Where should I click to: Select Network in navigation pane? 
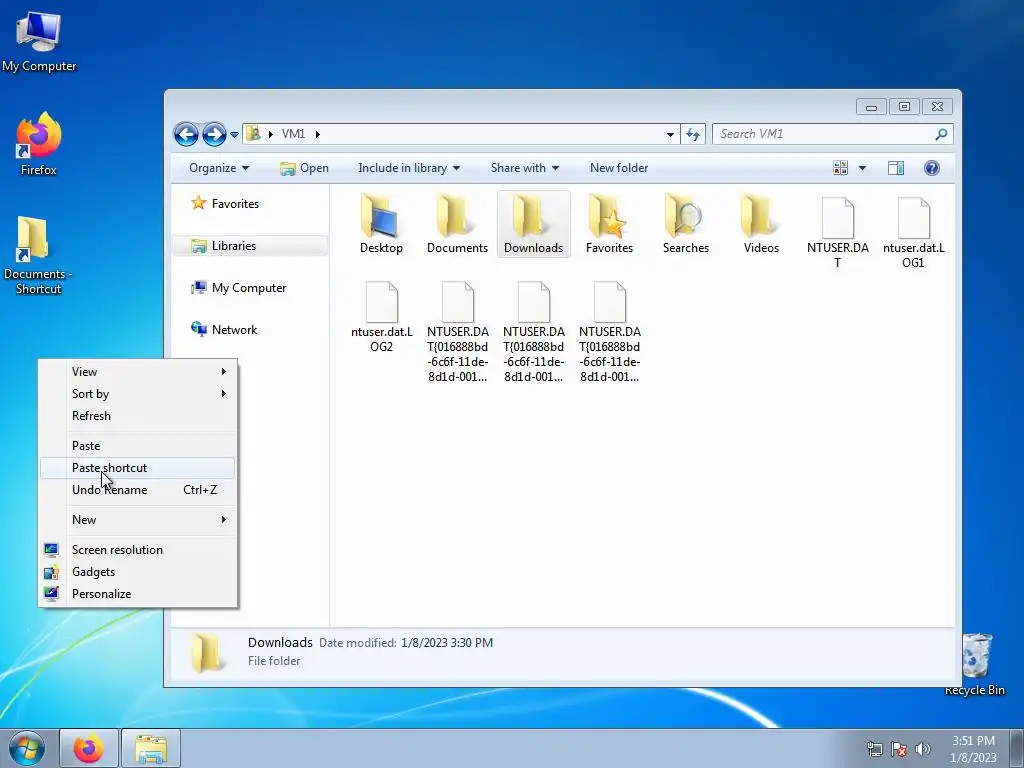[x=224, y=330]
